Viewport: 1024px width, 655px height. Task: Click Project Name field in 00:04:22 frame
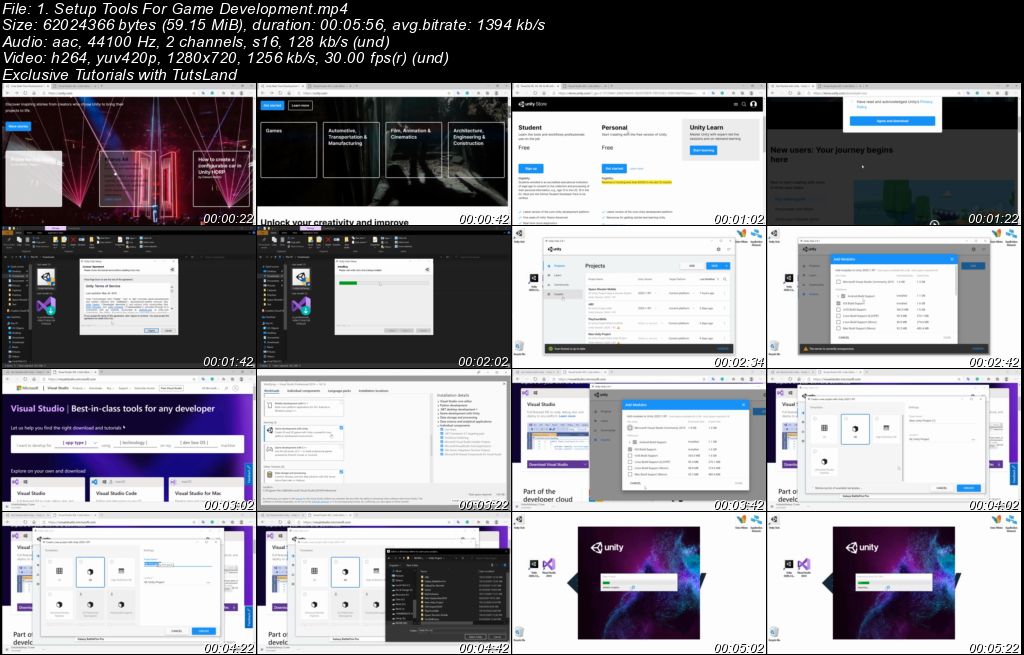coord(178,563)
